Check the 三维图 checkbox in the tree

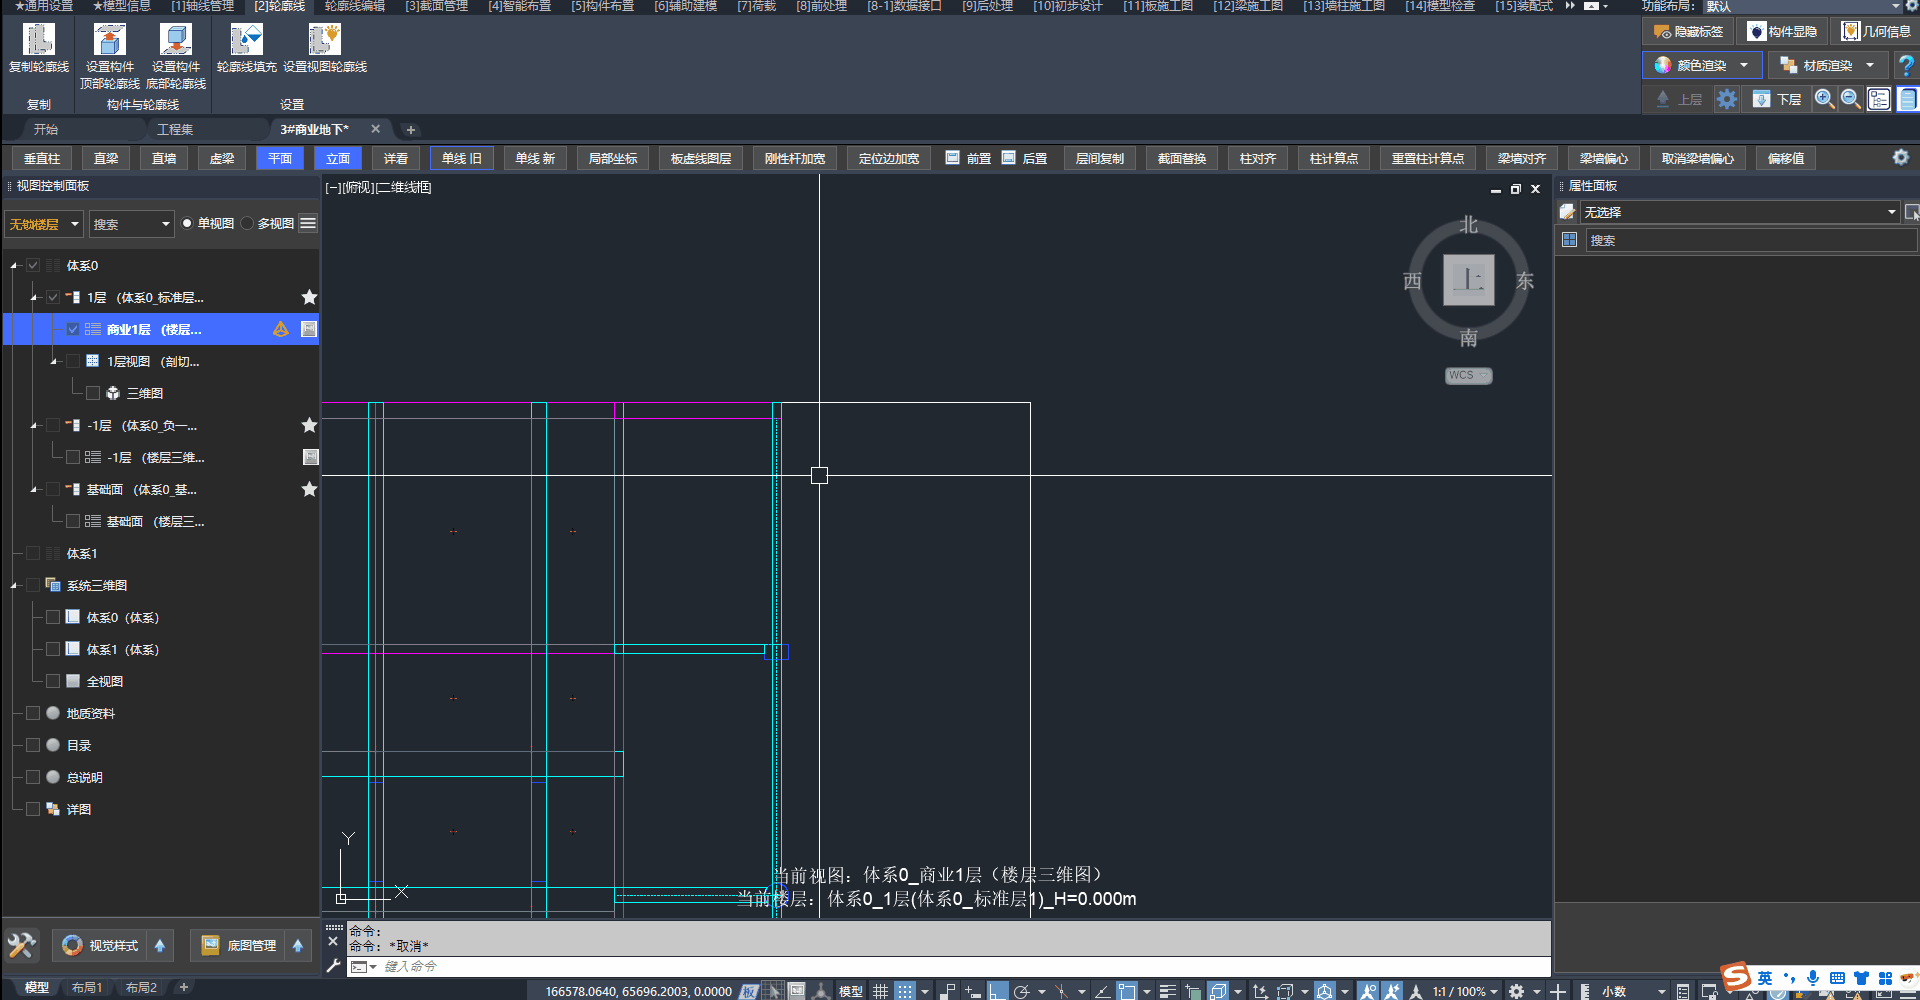tap(93, 394)
